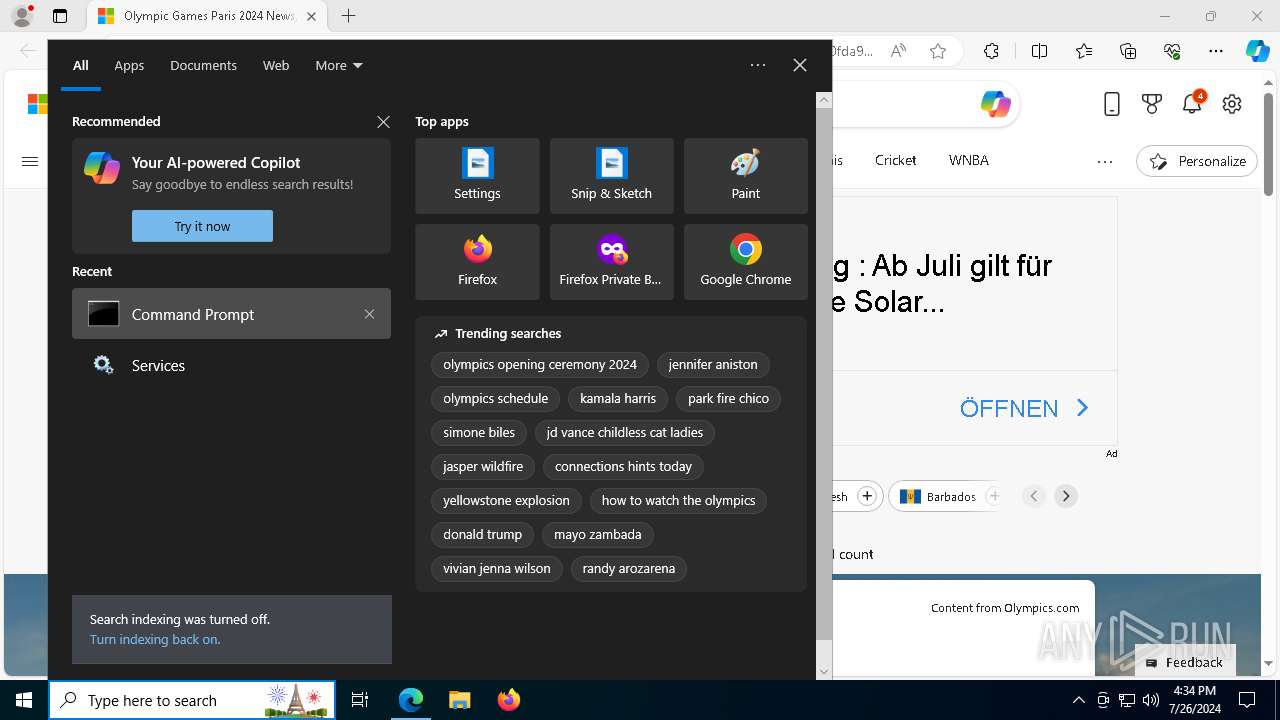Viewport: 1280px width, 720px height.
Task: Open Microsoft Edge from taskbar
Action: tap(411, 700)
